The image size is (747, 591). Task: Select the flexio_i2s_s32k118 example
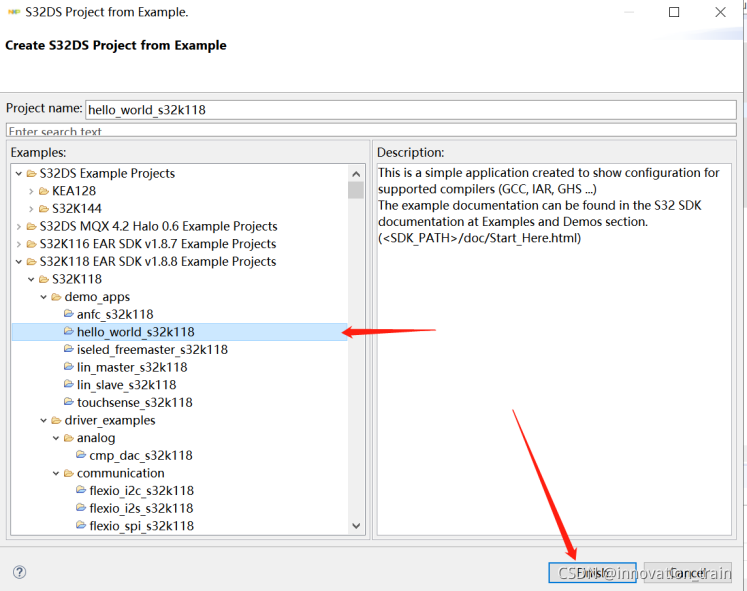point(141,508)
